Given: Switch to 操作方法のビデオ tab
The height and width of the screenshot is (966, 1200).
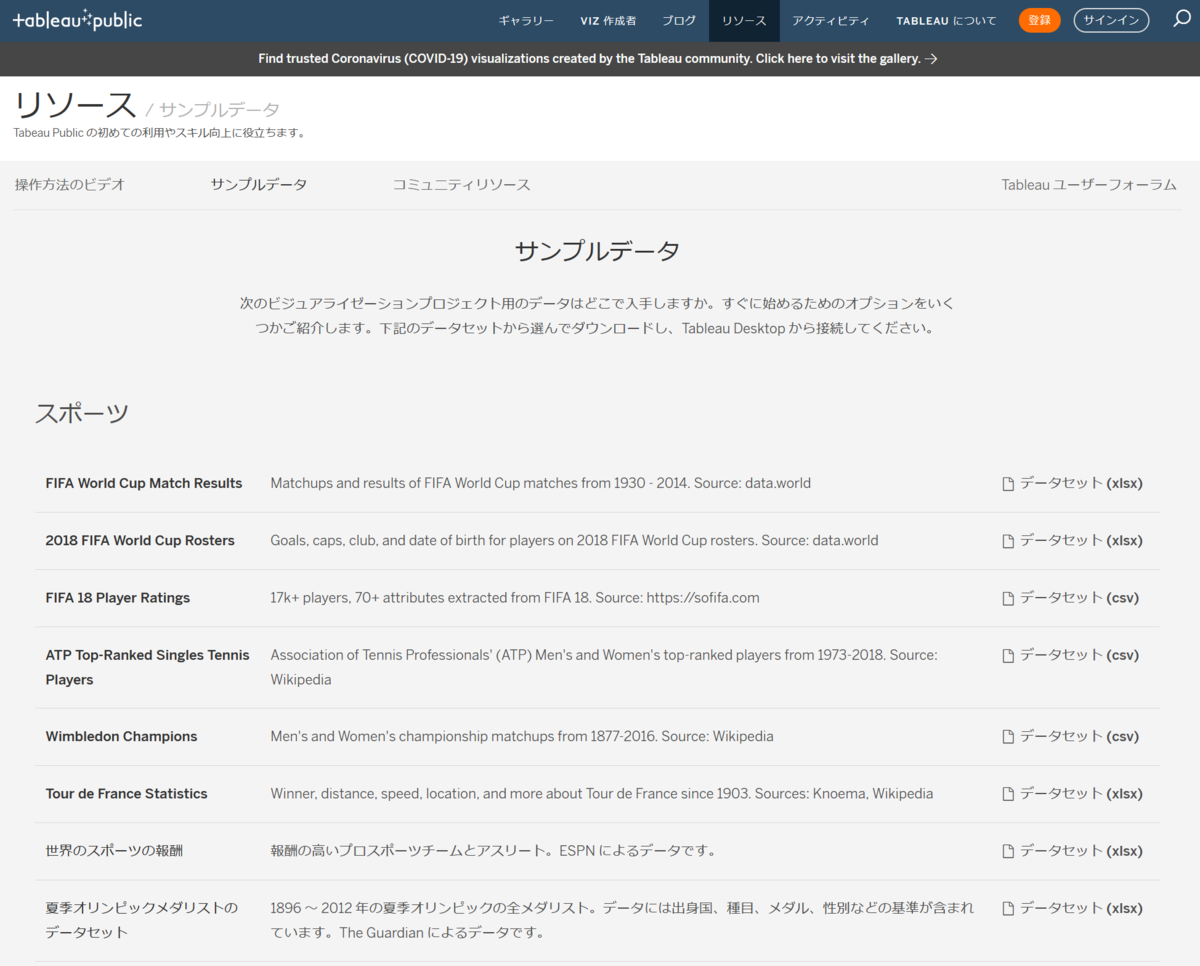Looking at the screenshot, I should (70, 185).
